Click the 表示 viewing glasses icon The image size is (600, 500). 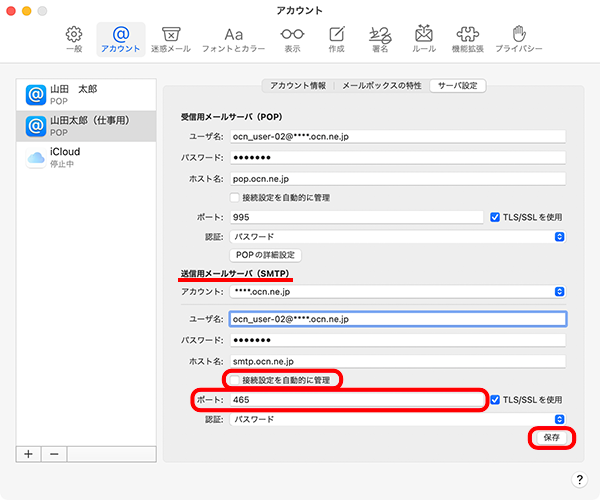[292, 38]
